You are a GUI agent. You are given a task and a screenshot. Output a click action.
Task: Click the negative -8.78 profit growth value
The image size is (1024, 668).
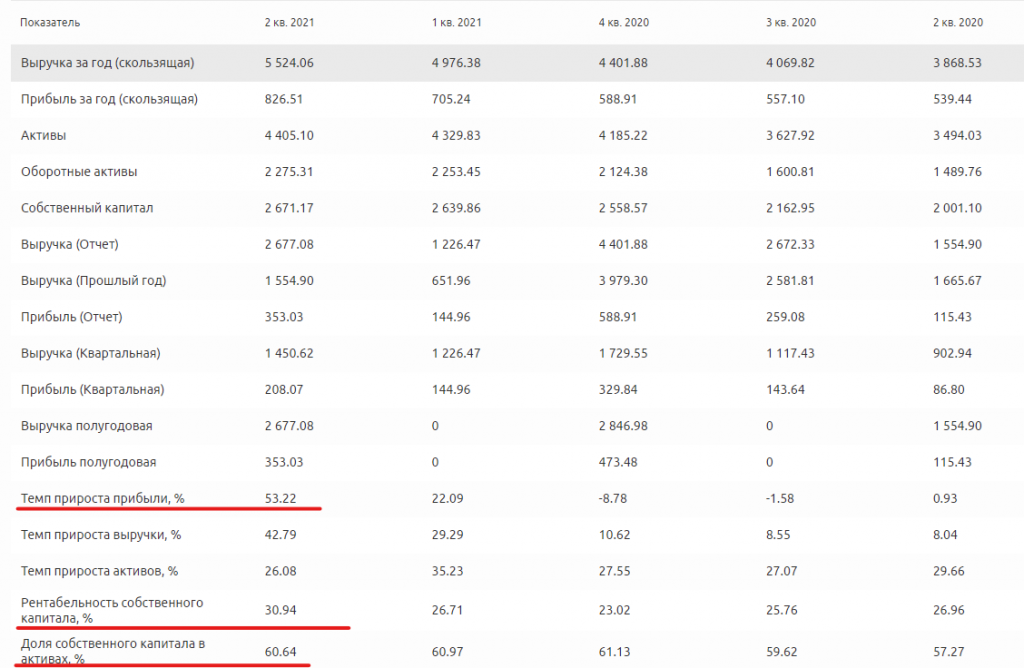613,498
